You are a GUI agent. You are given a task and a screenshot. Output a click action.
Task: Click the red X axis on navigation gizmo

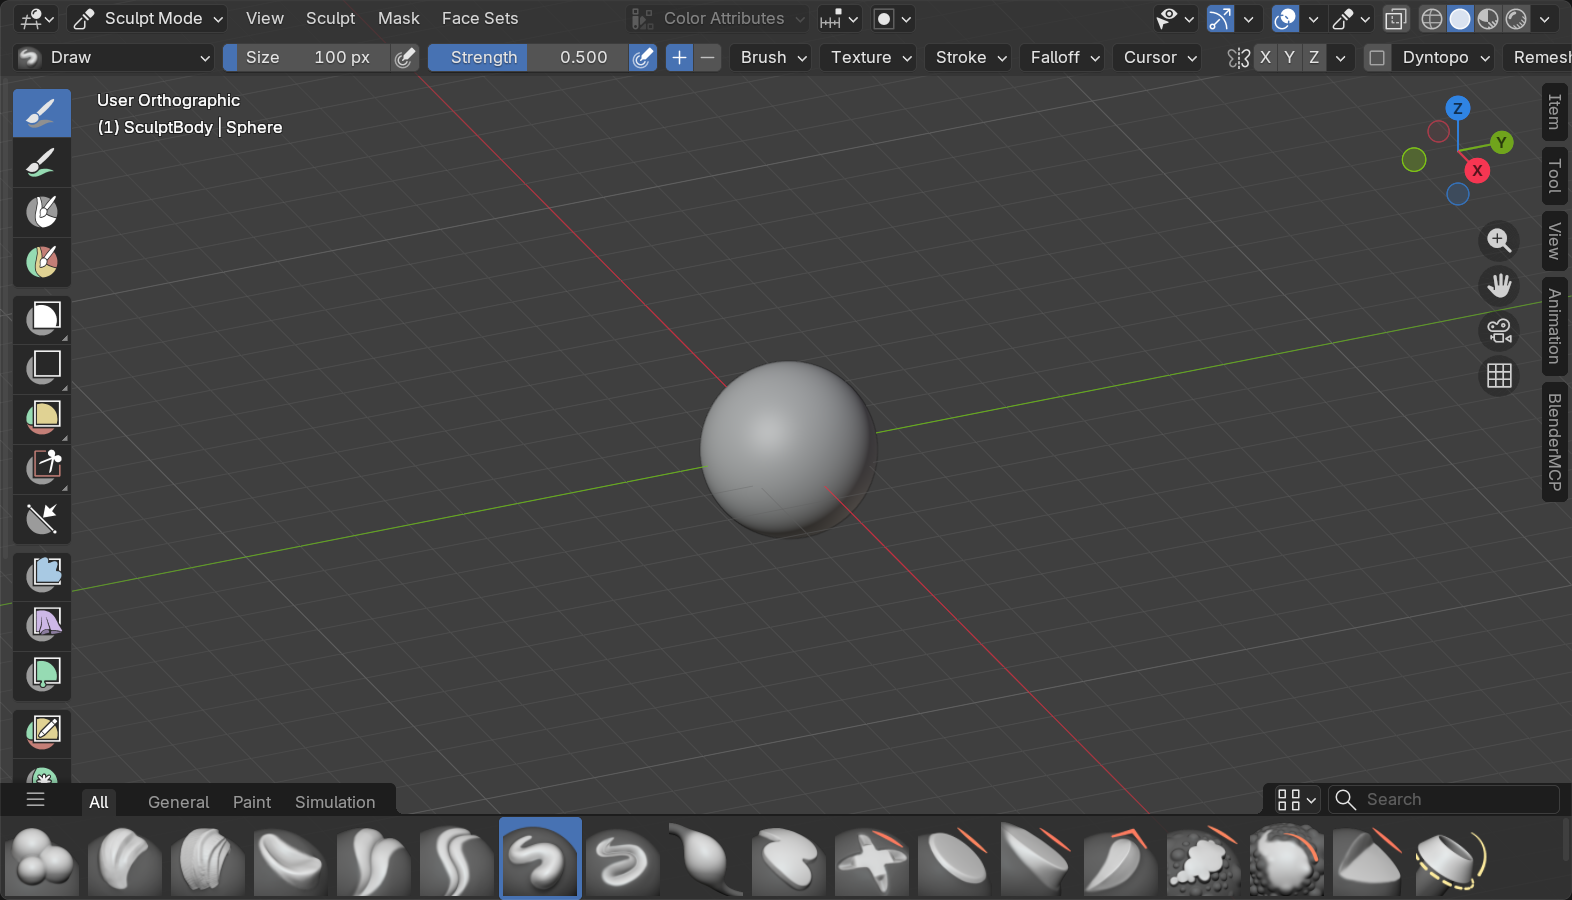[x=1477, y=171]
